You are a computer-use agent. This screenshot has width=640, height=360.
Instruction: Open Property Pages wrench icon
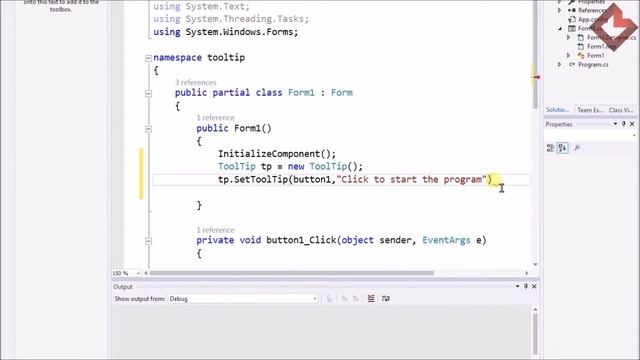point(577,148)
